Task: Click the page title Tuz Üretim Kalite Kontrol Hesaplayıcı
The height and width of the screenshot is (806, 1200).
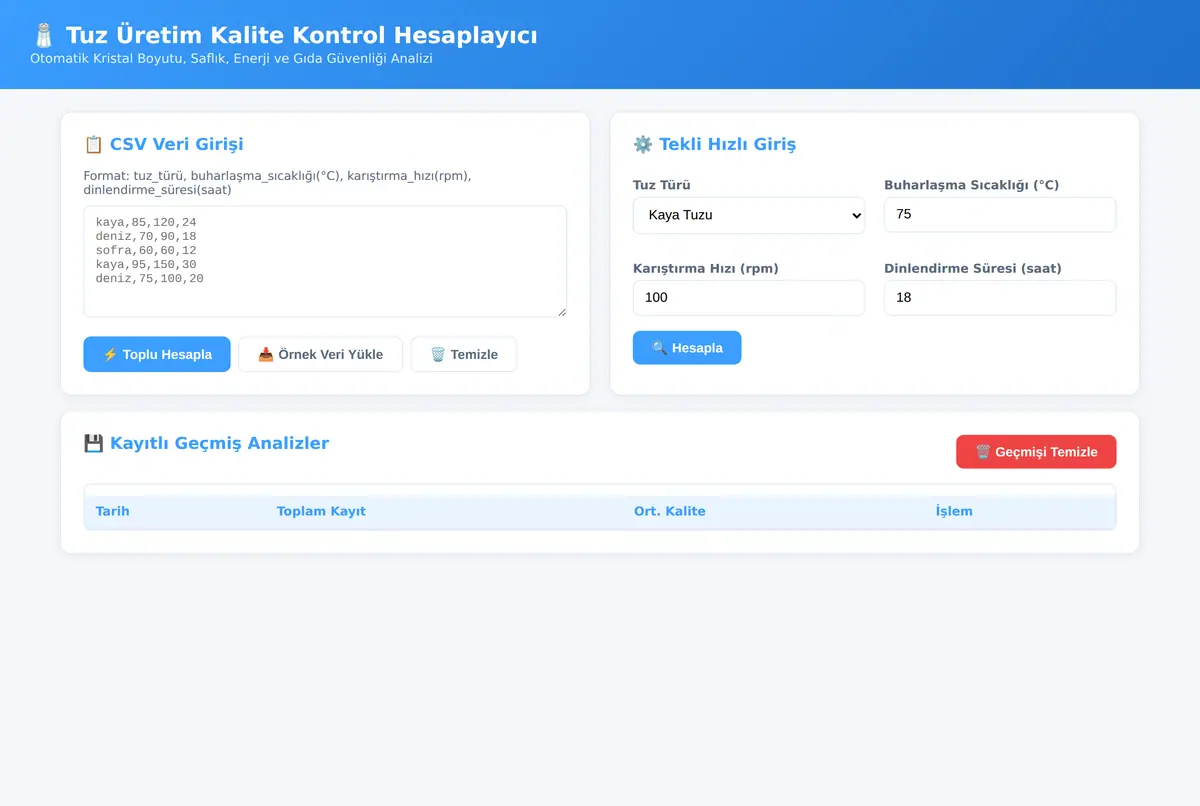Action: [301, 36]
